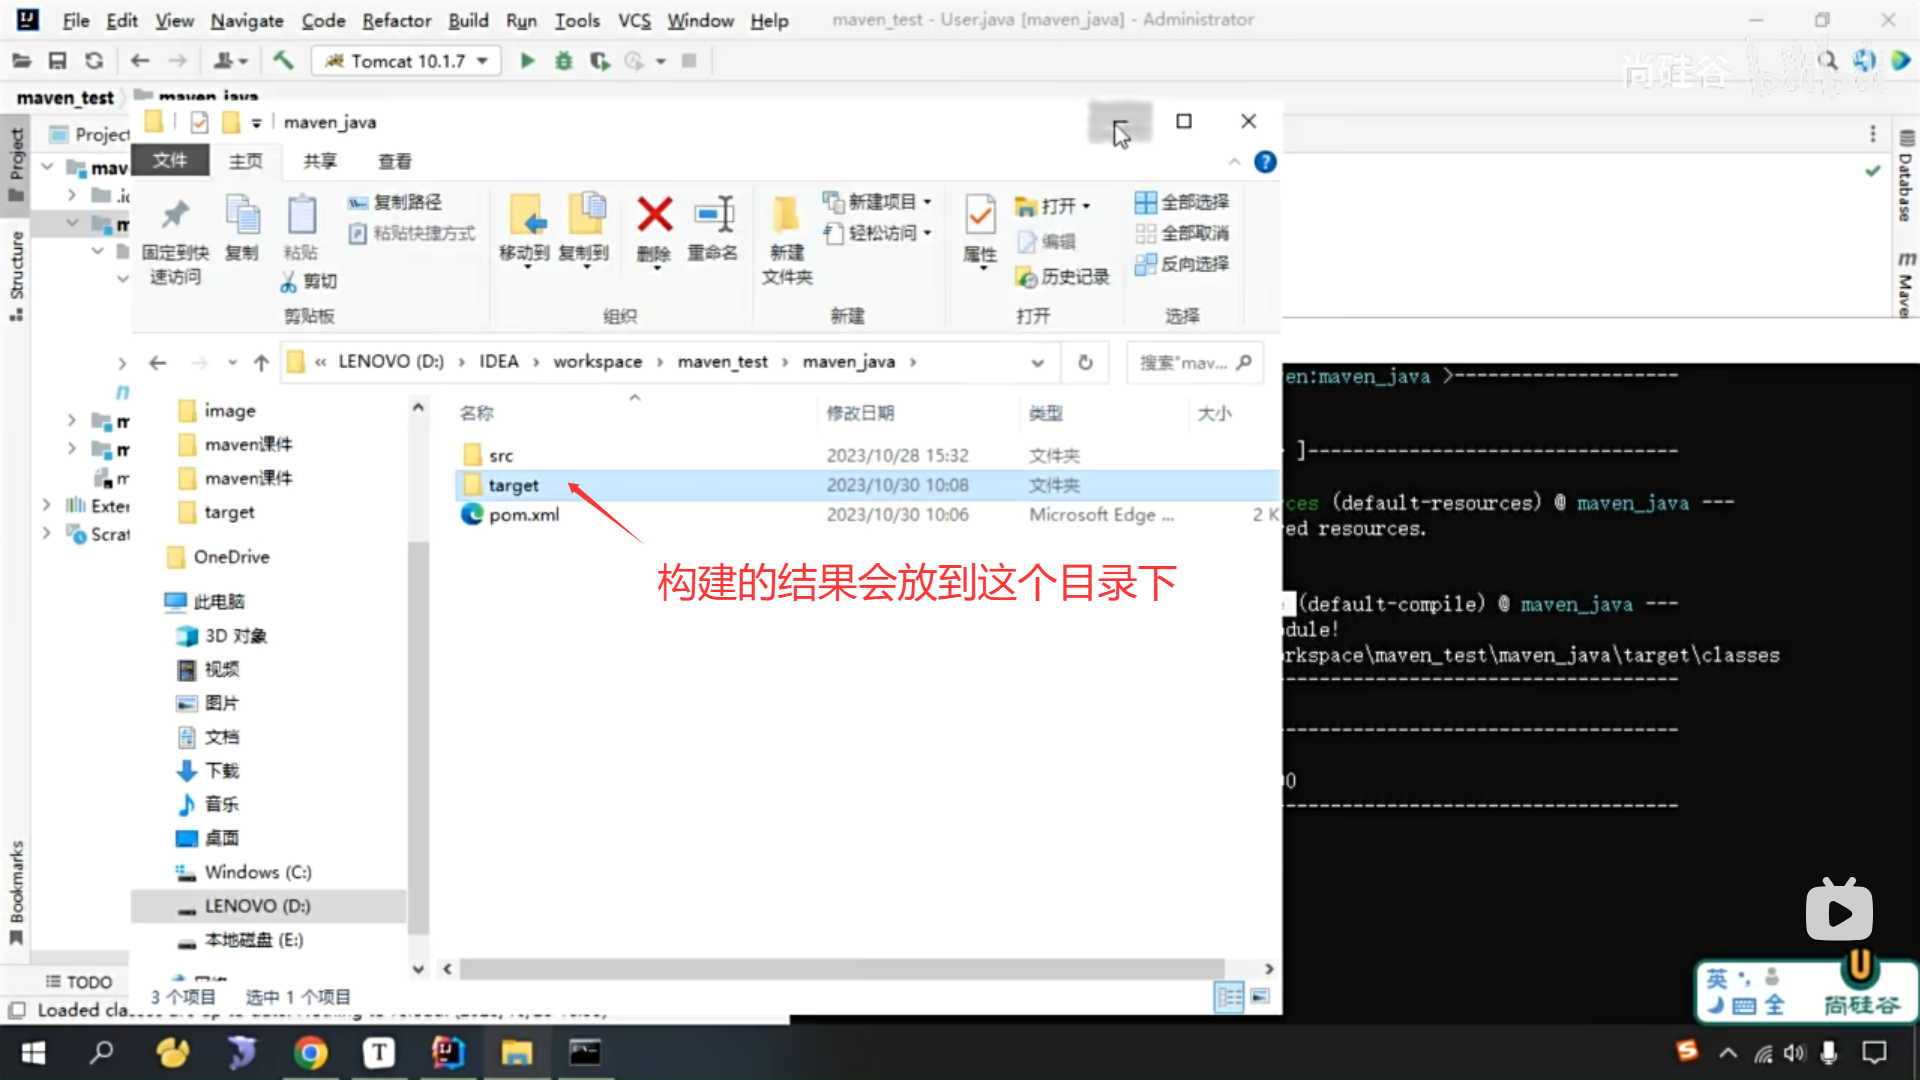Click the red Delete icon in ribbon
Image resolution: width=1920 pixels, height=1080 pixels.
[654, 215]
